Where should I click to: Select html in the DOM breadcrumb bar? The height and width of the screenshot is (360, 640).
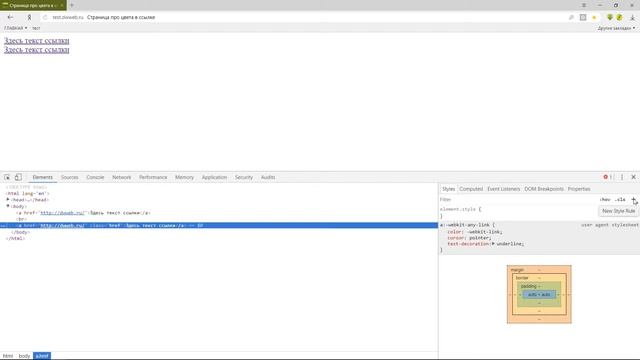coord(8,356)
